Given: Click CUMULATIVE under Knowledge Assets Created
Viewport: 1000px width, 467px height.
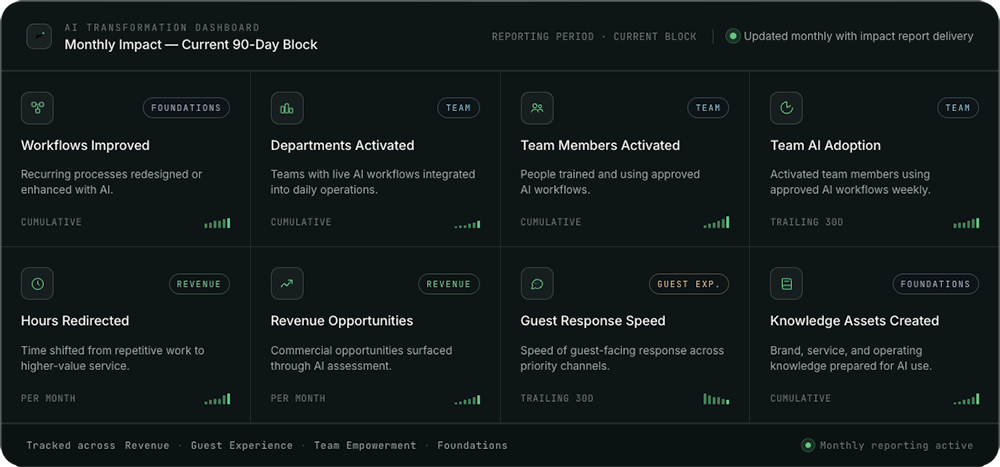Looking at the screenshot, I should 800,398.
